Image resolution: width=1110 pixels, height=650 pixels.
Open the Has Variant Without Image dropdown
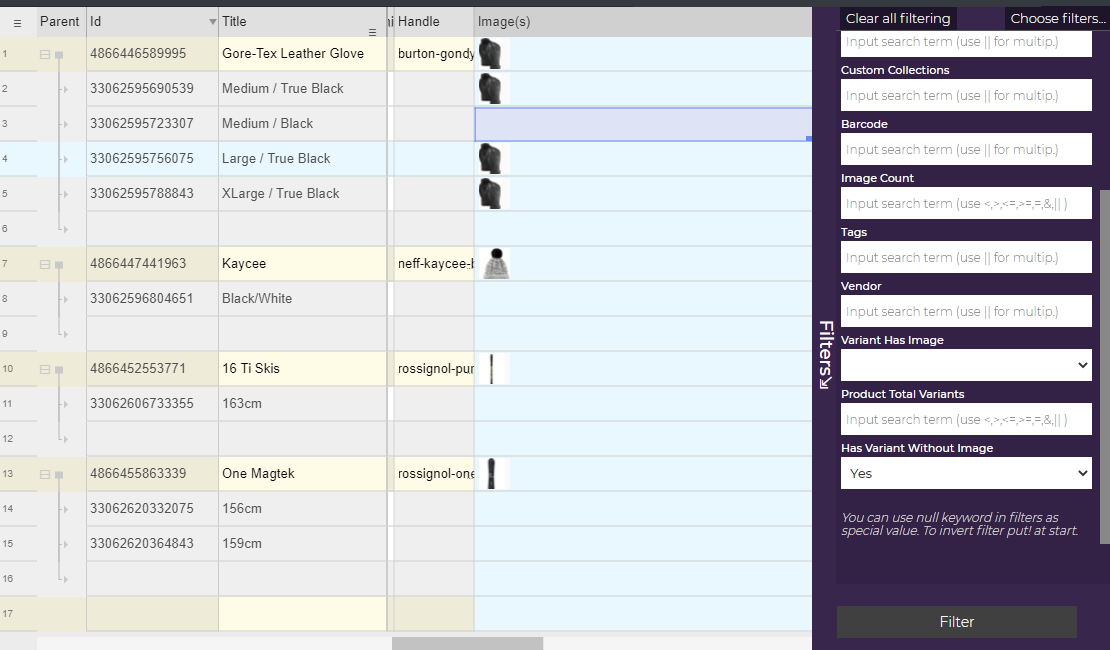(x=966, y=474)
